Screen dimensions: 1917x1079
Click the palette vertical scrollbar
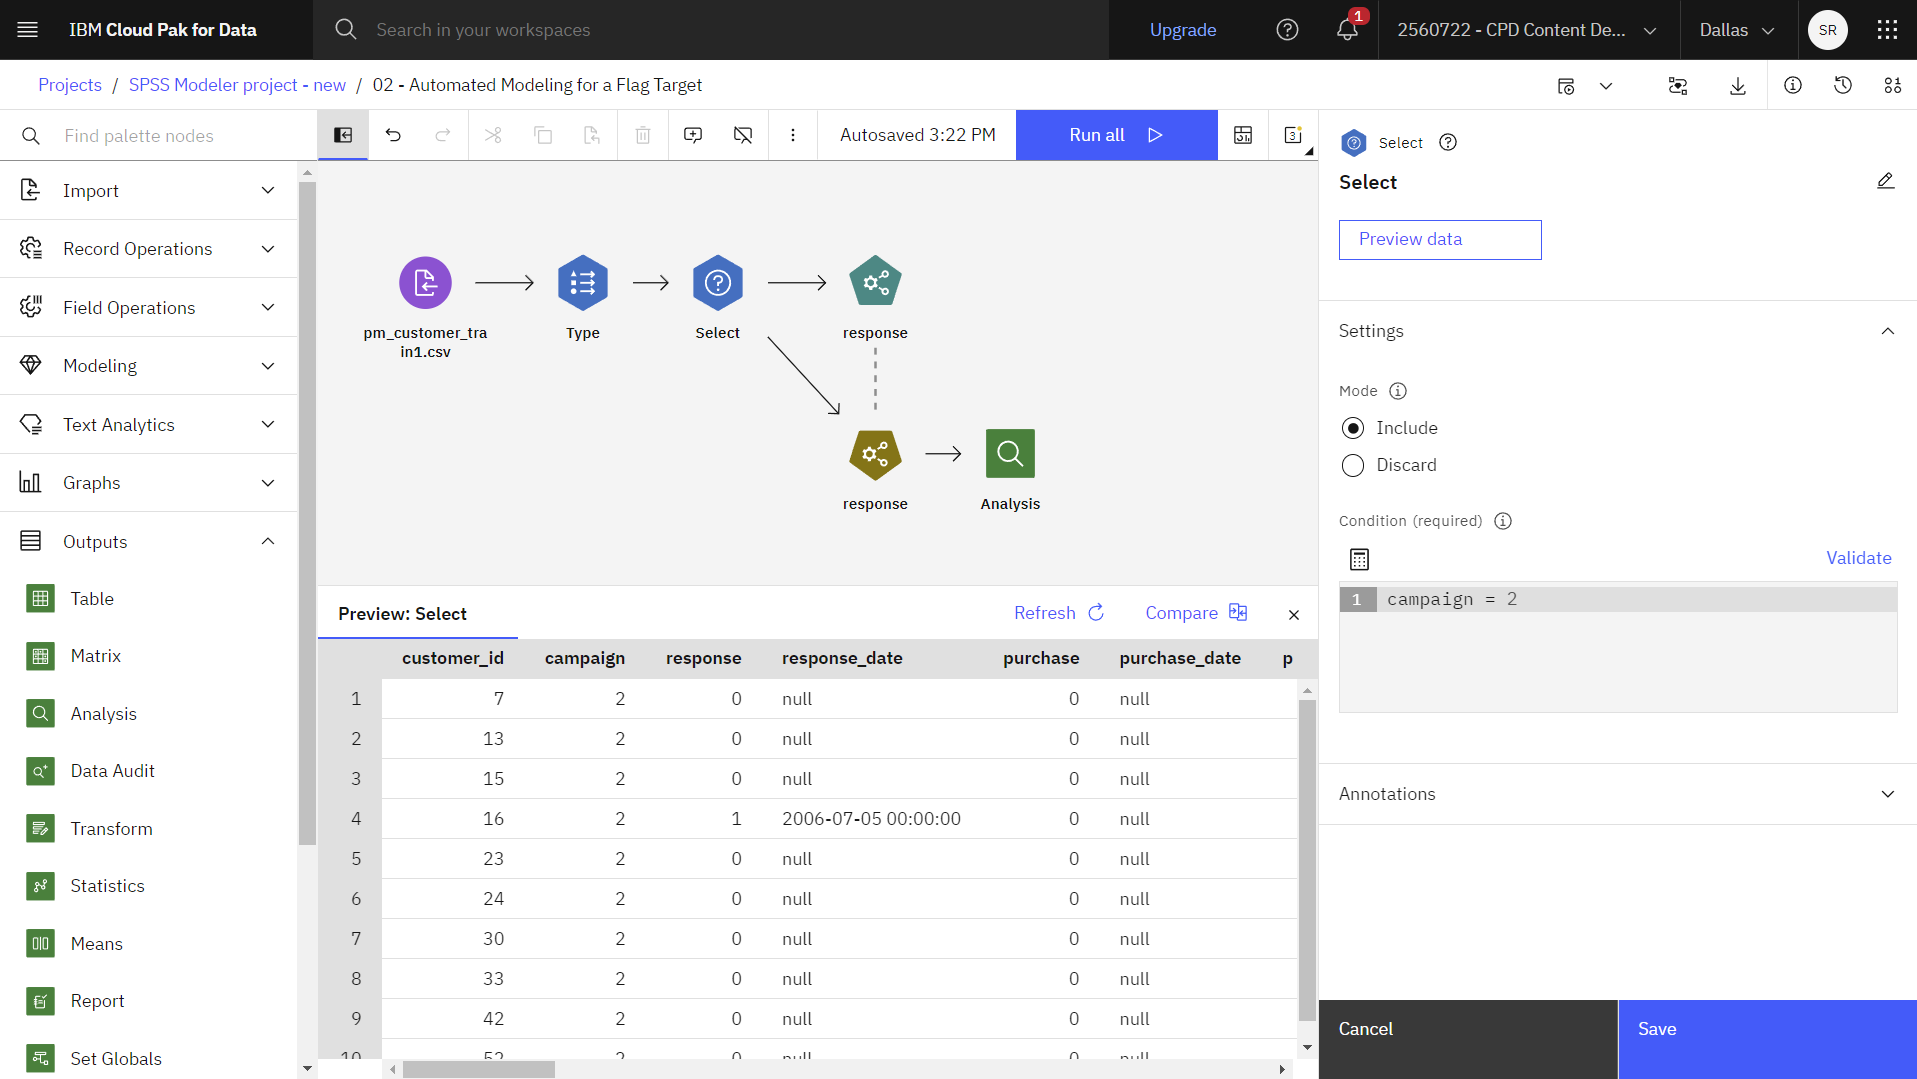307,512
